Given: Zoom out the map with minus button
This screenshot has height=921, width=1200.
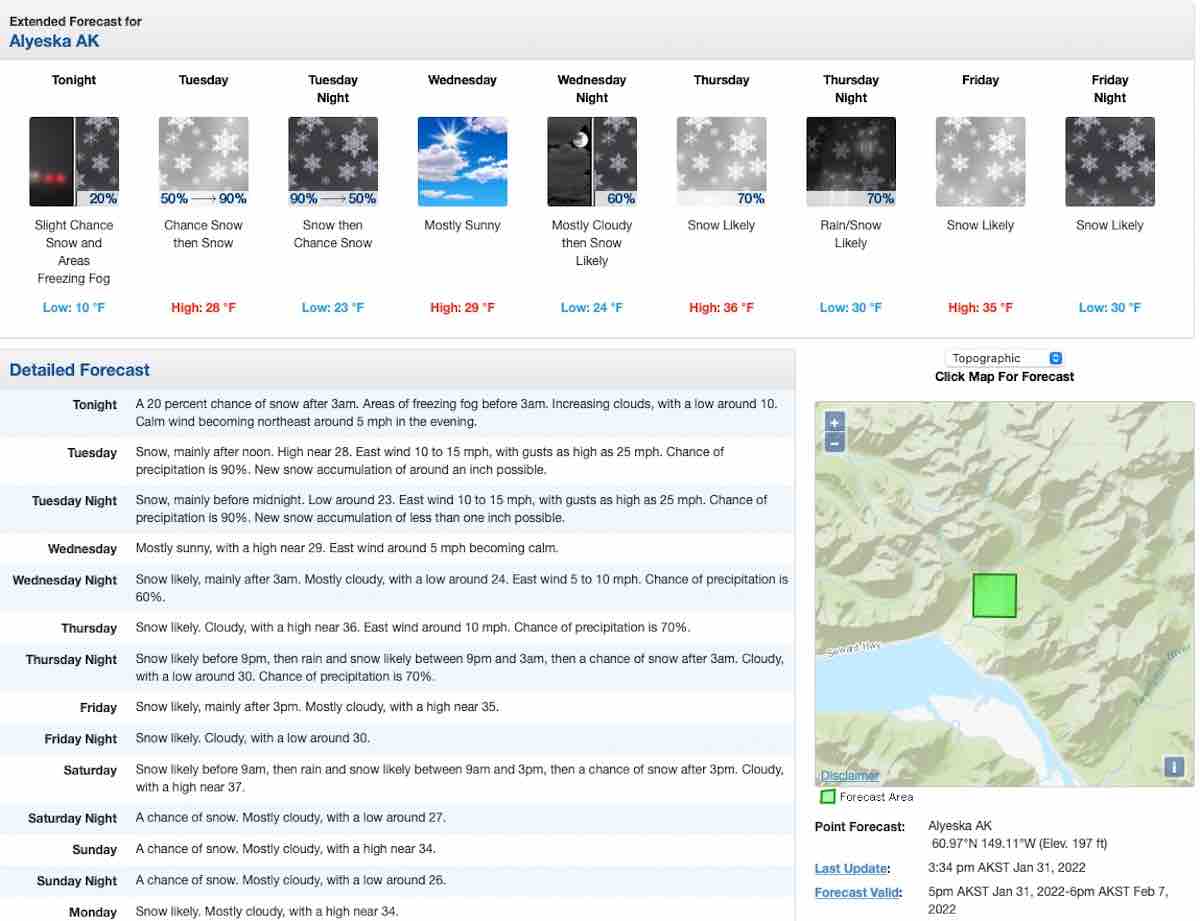Looking at the screenshot, I should [835, 442].
